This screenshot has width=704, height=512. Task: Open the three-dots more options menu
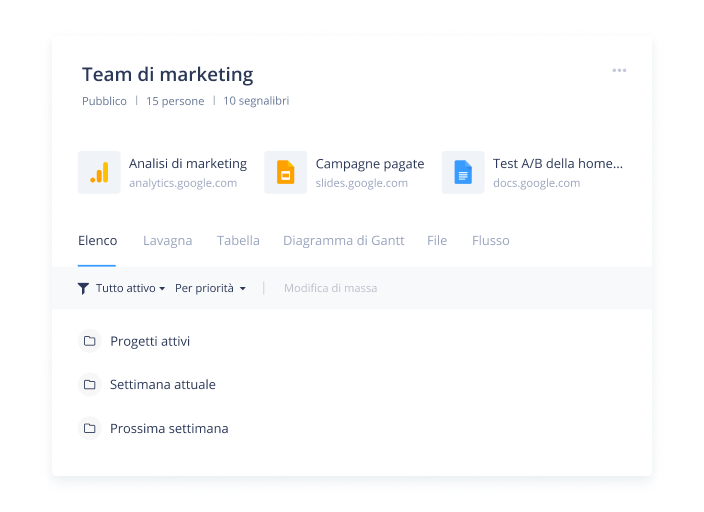(619, 71)
